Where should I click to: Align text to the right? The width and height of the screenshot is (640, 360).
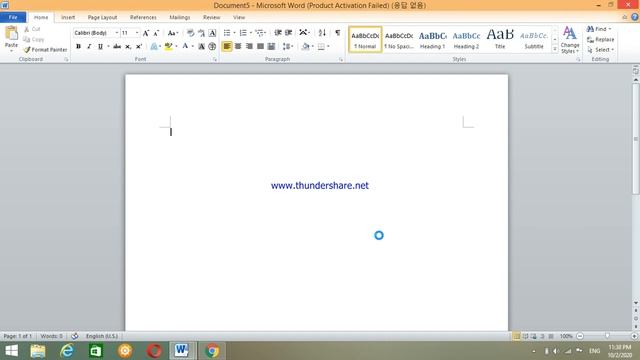(249, 47)
